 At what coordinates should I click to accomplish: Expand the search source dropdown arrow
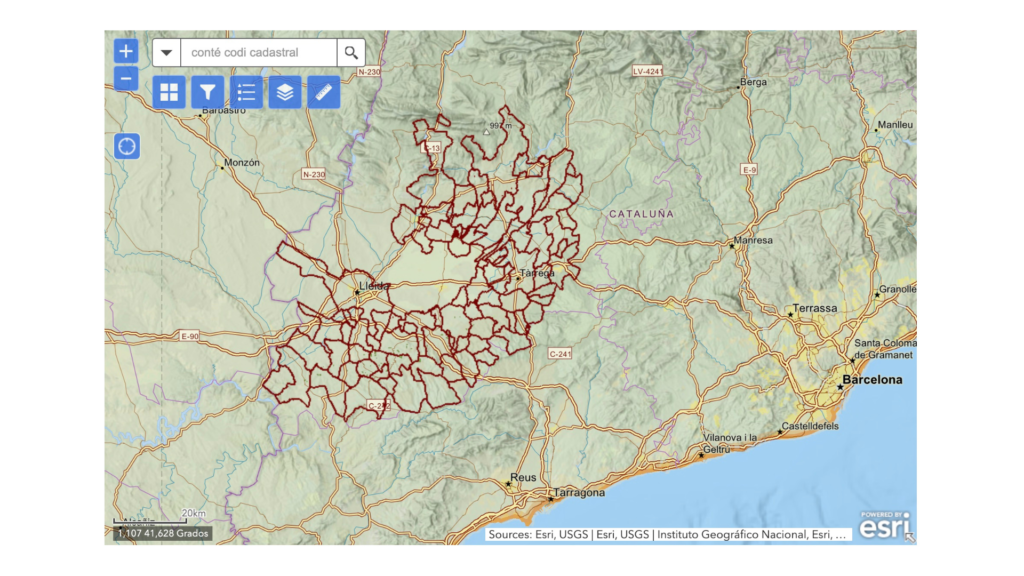pyautogui.click(x=166, y=53)
